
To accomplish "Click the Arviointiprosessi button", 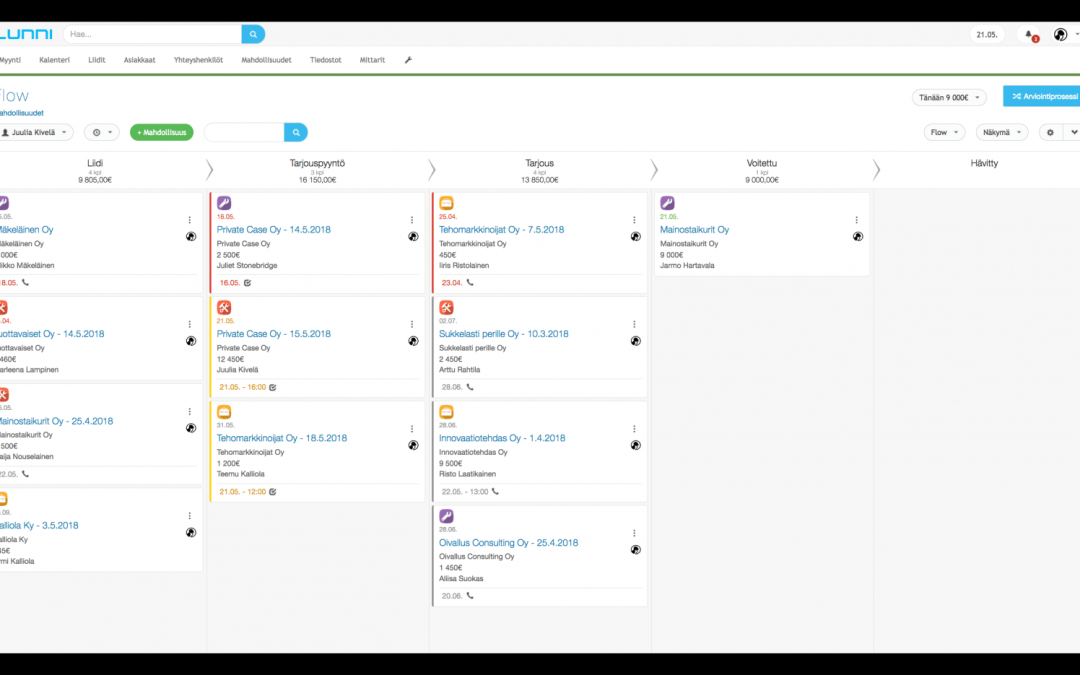I will (1042, 96).
